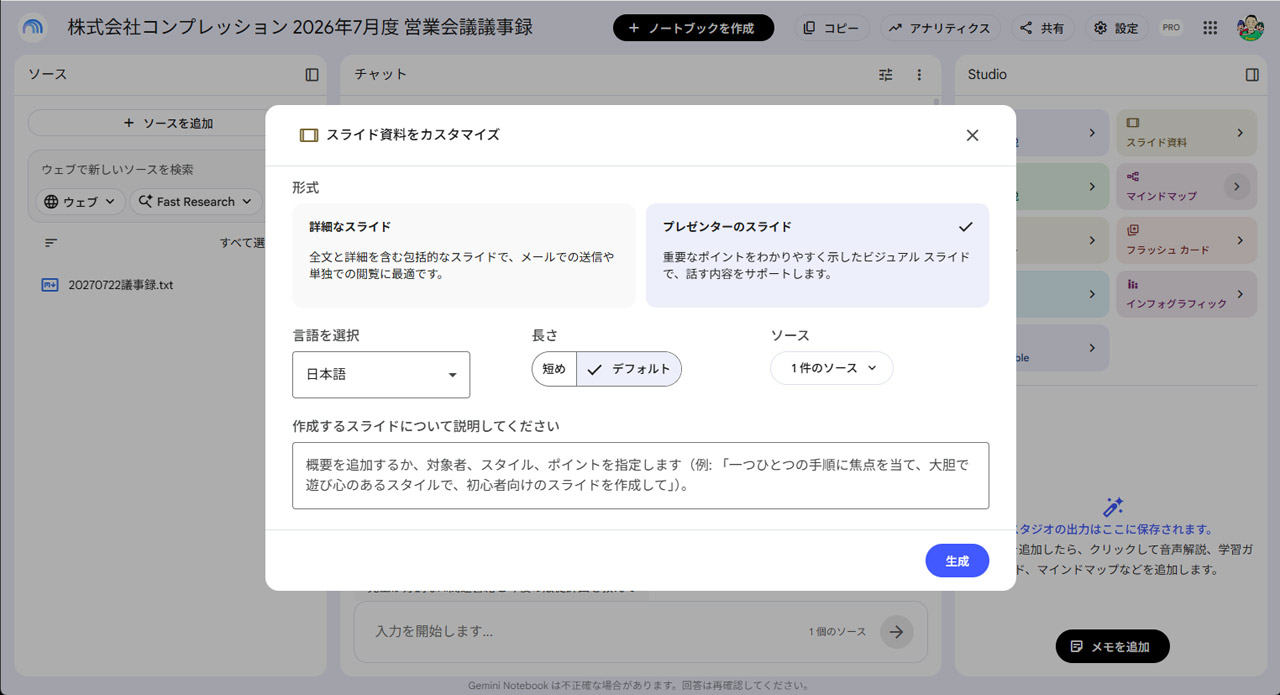Click the 共有 button
The image size is (1280, 695).
[1042, 28]
